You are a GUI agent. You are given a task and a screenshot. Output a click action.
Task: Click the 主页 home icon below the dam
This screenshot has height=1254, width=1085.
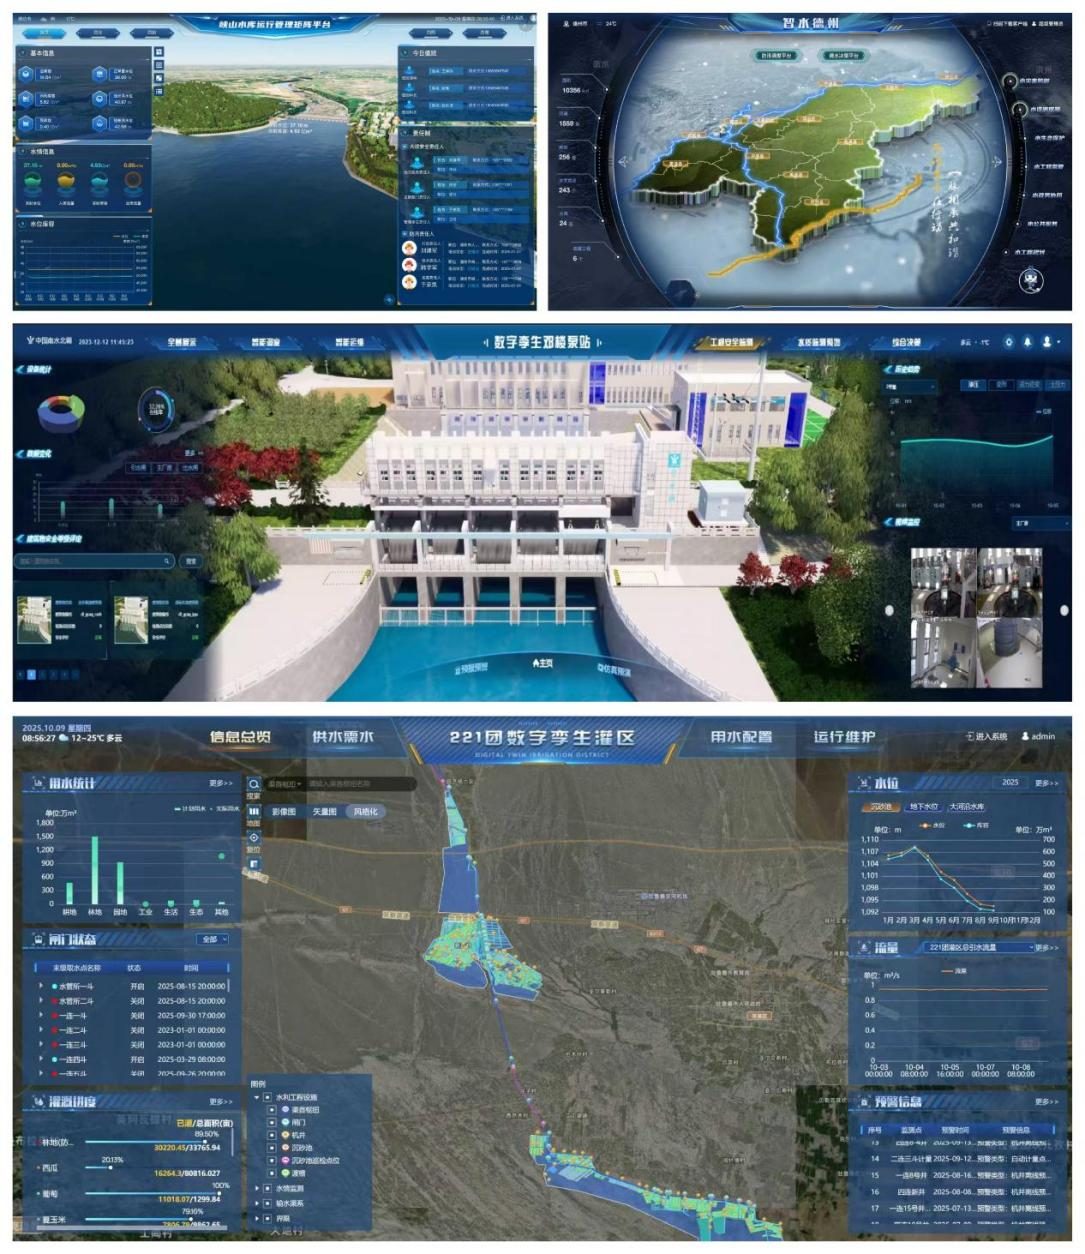click(x=542, y=663)
